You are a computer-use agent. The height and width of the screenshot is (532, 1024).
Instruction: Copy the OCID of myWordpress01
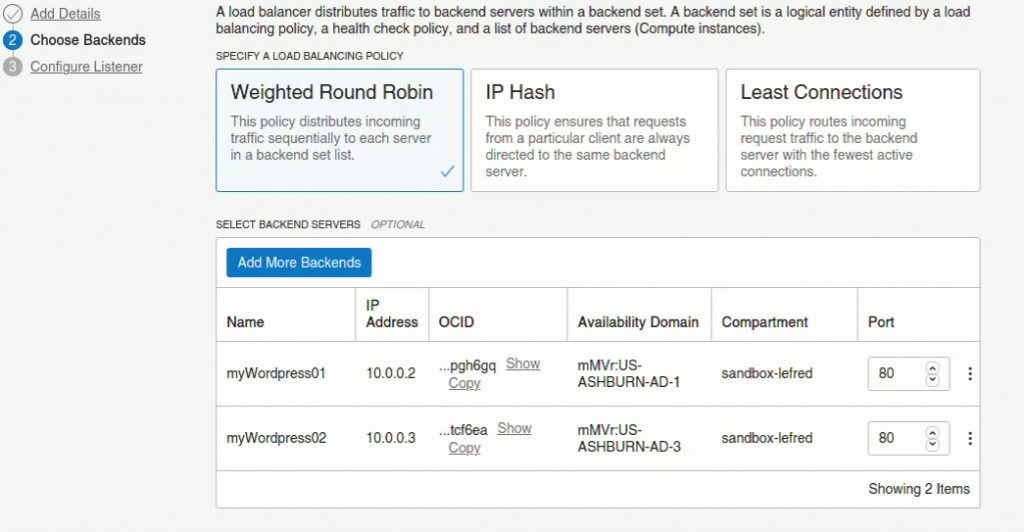click(x=464, y=383)
